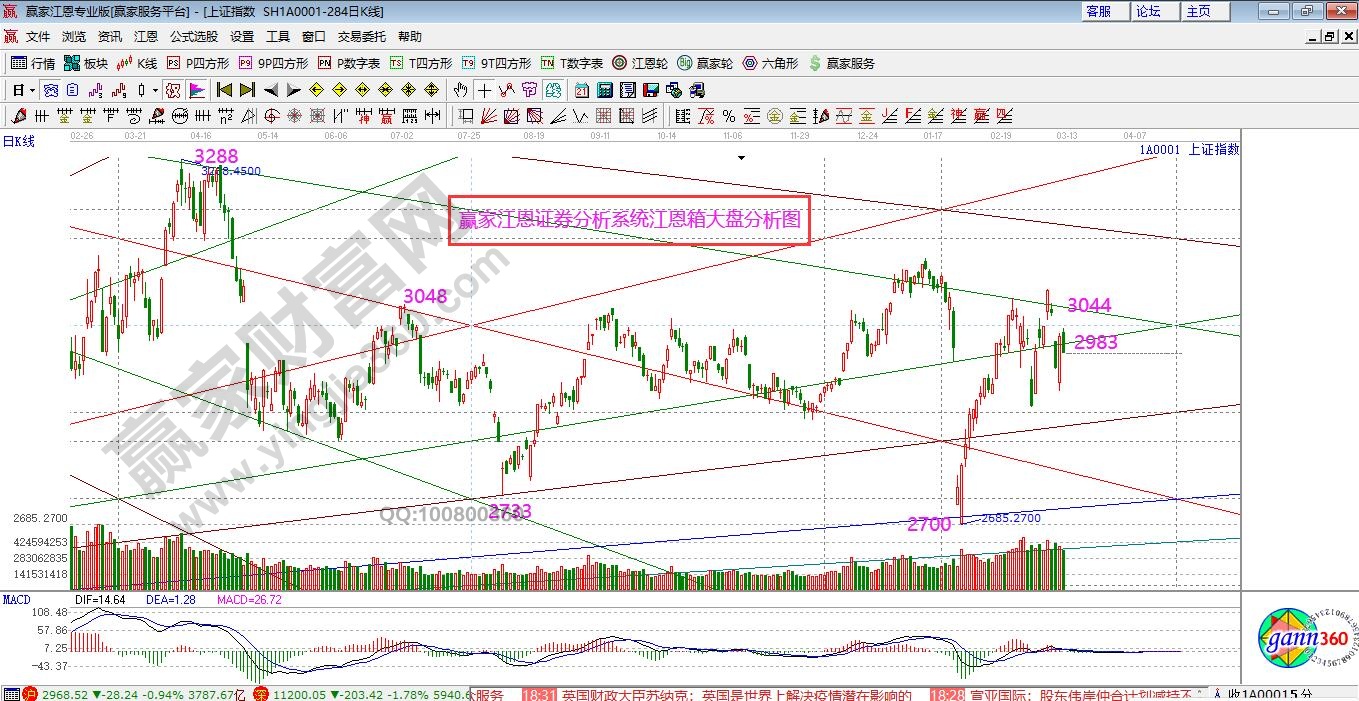This screenshot has width=1359, height=701.
Task: Jump to first bar arrow icon
Action: (x=224, y=90)
